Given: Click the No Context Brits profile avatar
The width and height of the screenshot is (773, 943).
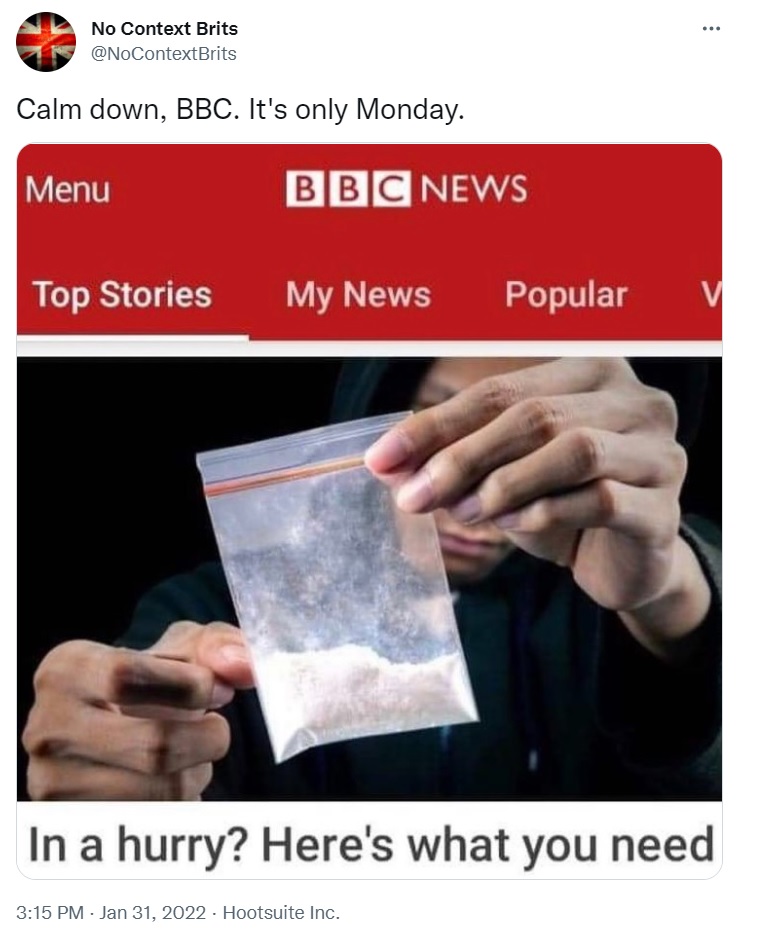Looking at the screenshot, I should pos(46,41).
